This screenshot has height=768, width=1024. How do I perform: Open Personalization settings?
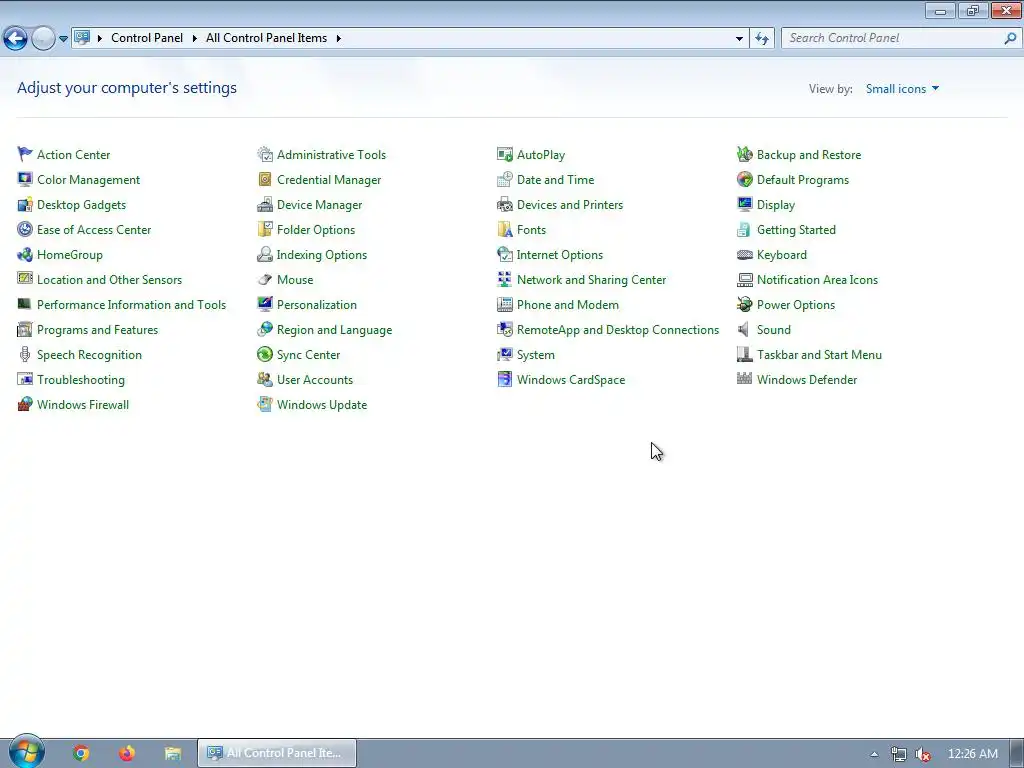pos(317,304)
